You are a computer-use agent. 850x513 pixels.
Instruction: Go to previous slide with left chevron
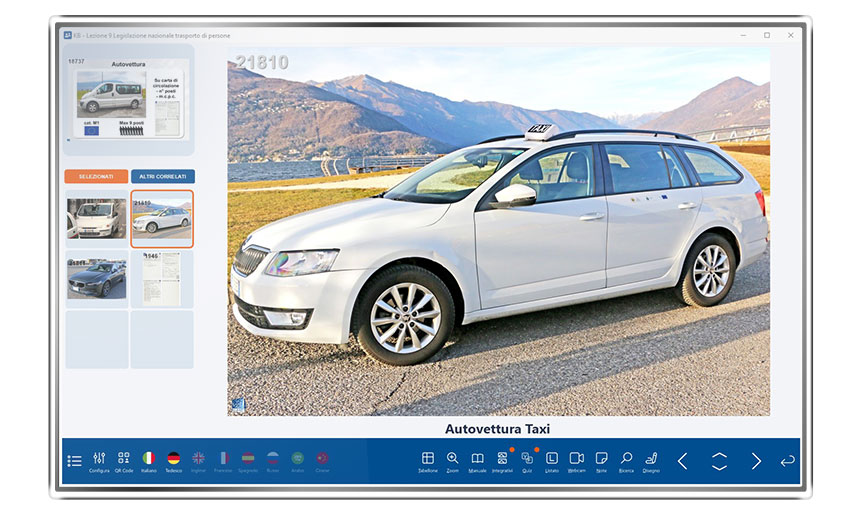(683, 461)
